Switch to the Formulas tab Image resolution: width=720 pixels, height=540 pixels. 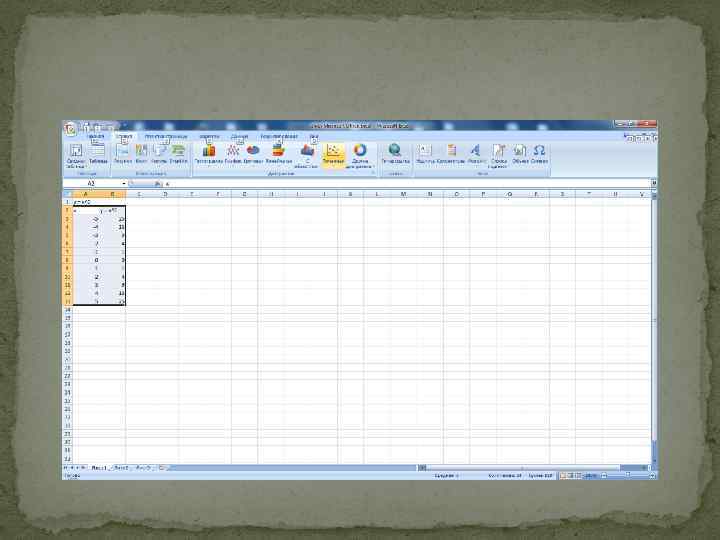click(x=209, y=136)
